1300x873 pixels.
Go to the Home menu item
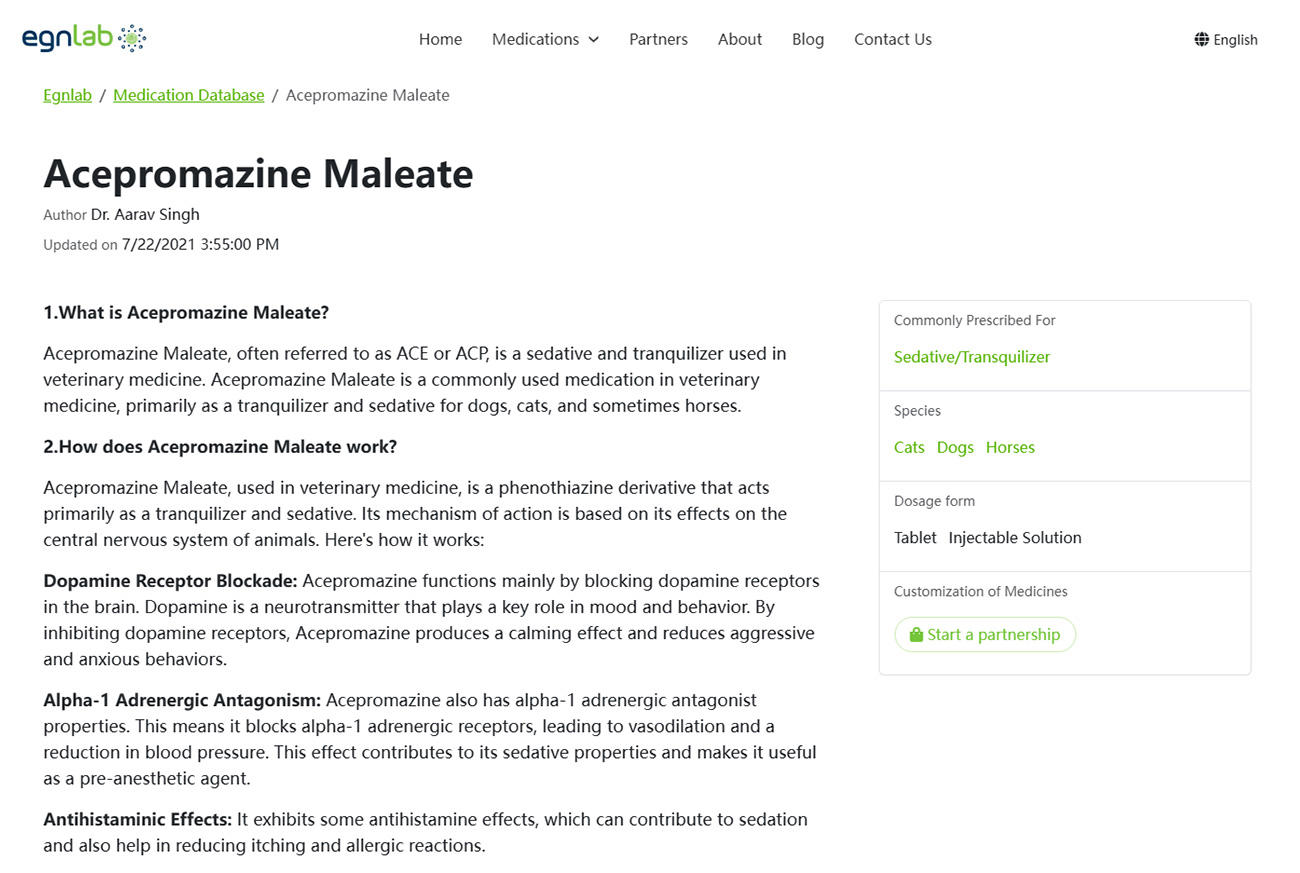pyautogui.click(x=440, y=39)
